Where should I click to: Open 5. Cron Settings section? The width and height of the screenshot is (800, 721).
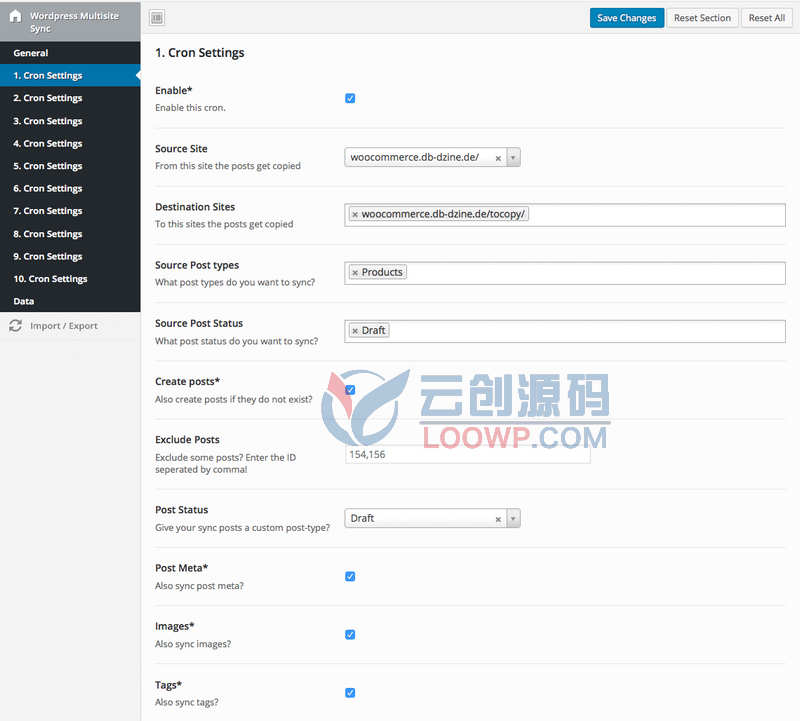(70, 166)
